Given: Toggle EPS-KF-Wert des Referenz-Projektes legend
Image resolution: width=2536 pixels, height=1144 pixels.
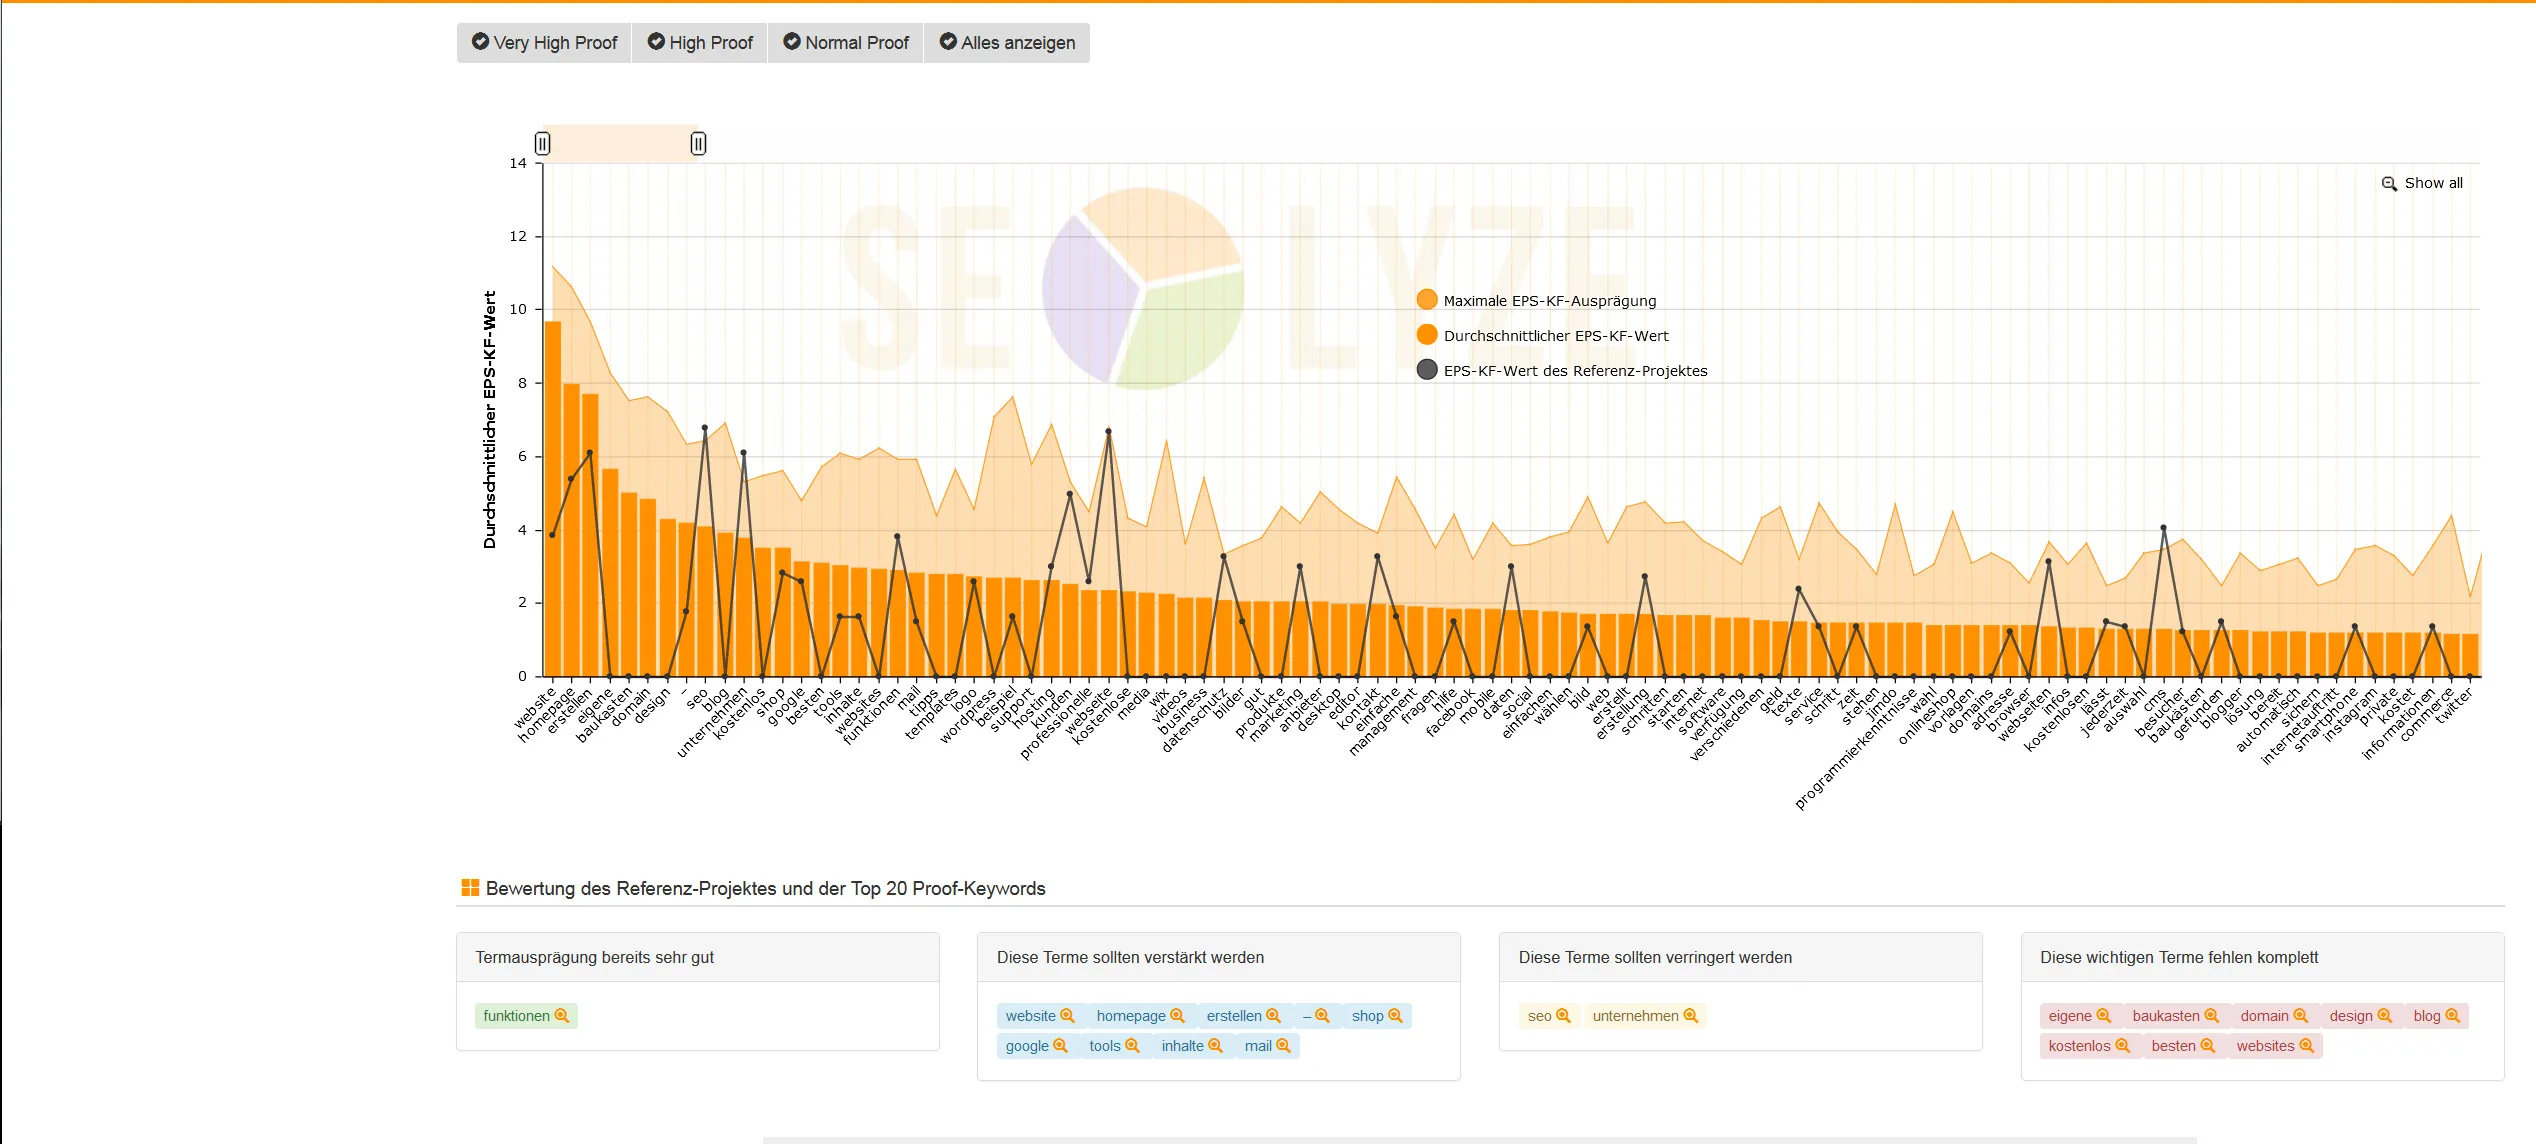Looking at the screenshot, I should coord(1574,371).
